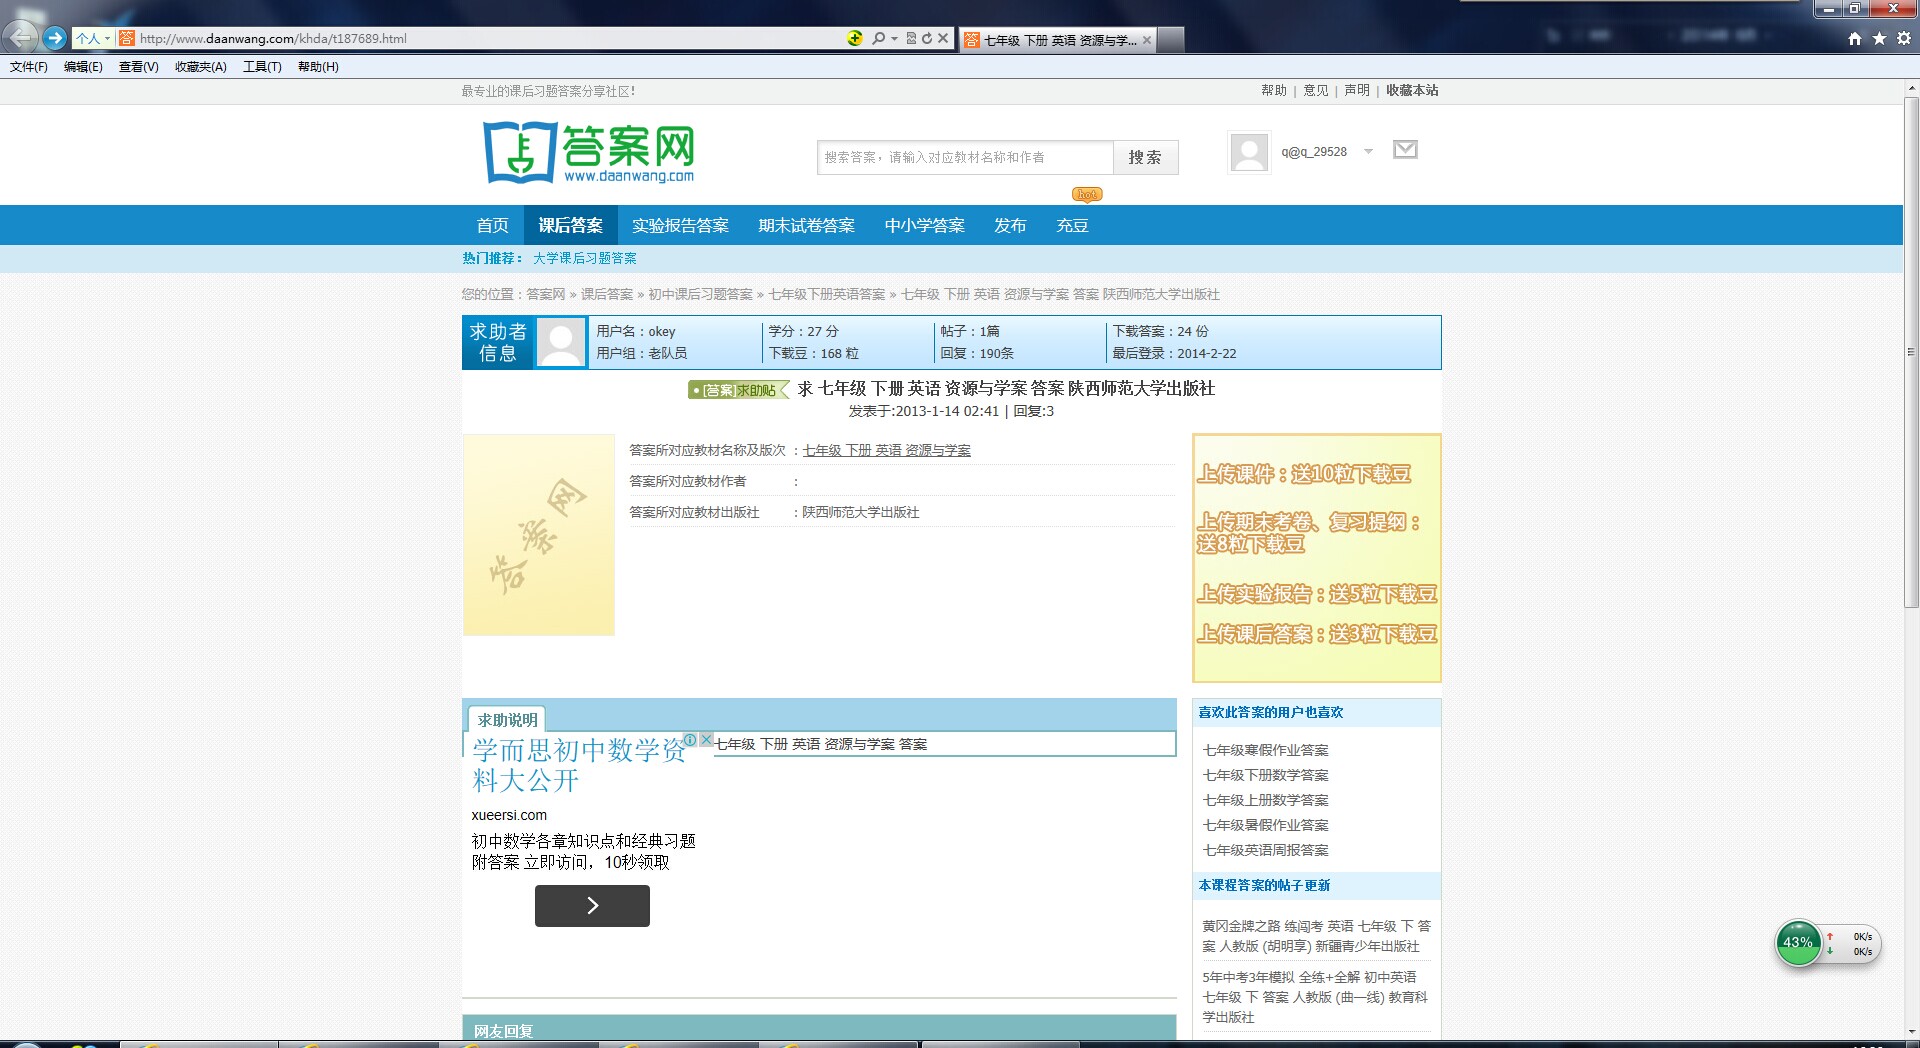Screen dimensions: 1920x1048
Task: Open the envelope messages icon
Action: tap(1405, 150)
